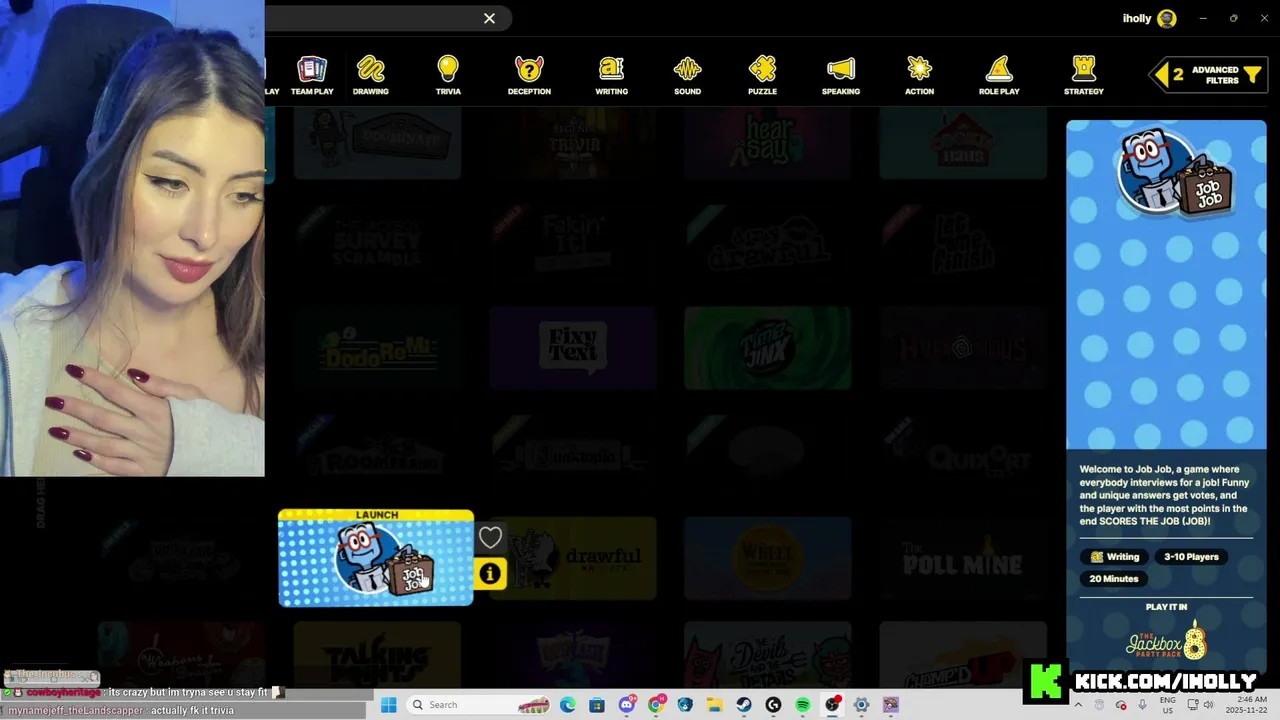1280x720 pixels.
Task: Click the microphone tray icon
Action: [1143, 705]
